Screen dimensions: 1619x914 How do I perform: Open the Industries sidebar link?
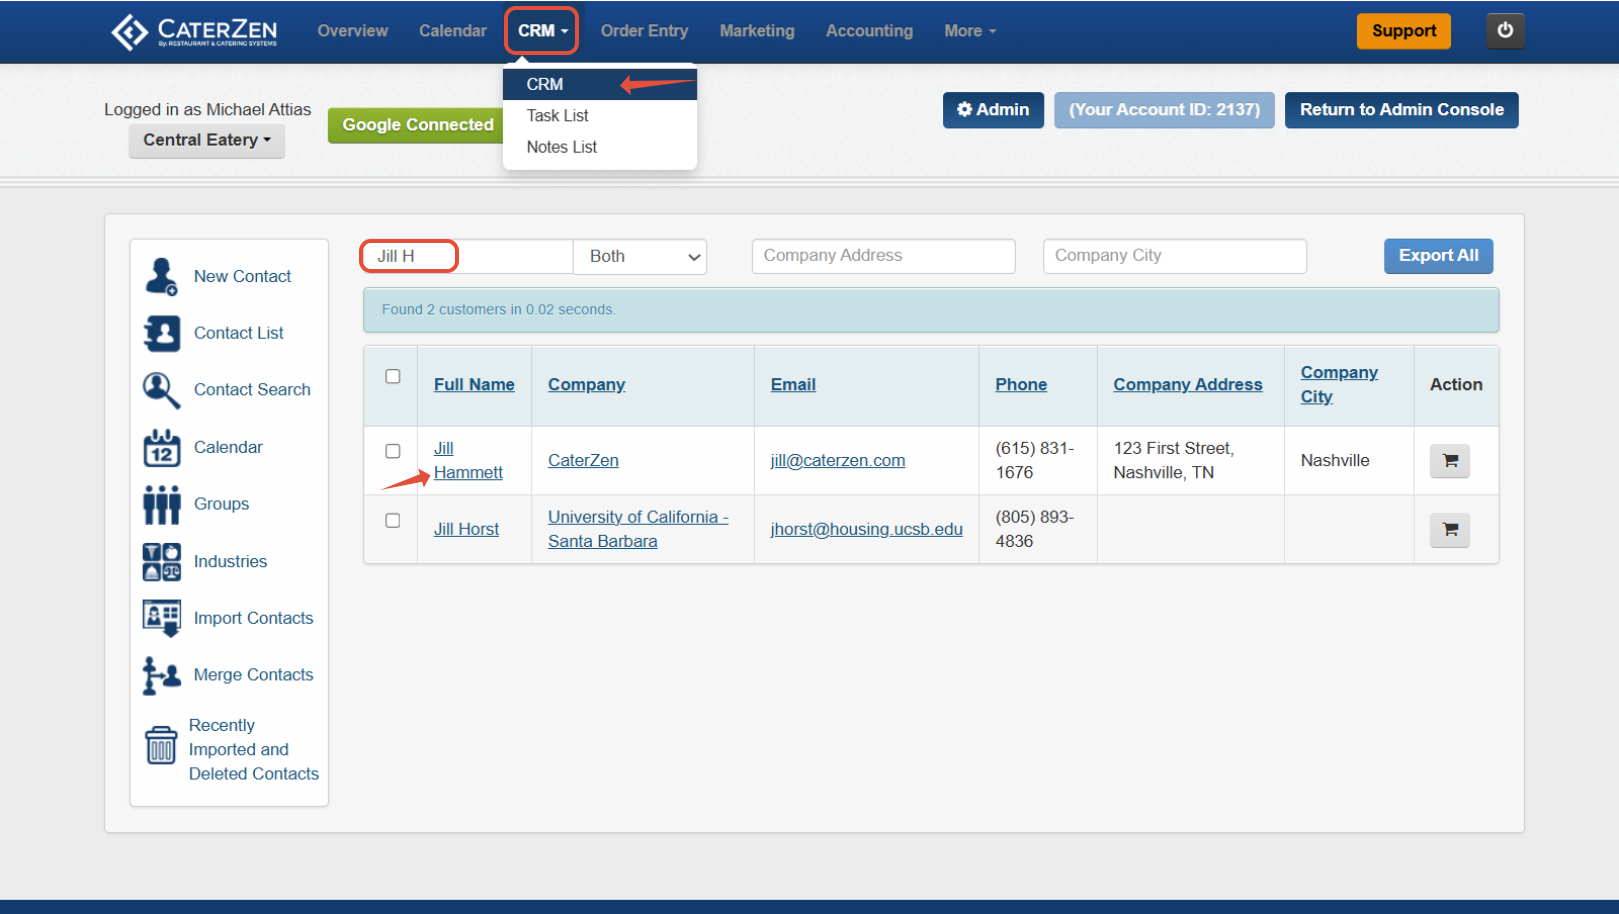(230, 561)
